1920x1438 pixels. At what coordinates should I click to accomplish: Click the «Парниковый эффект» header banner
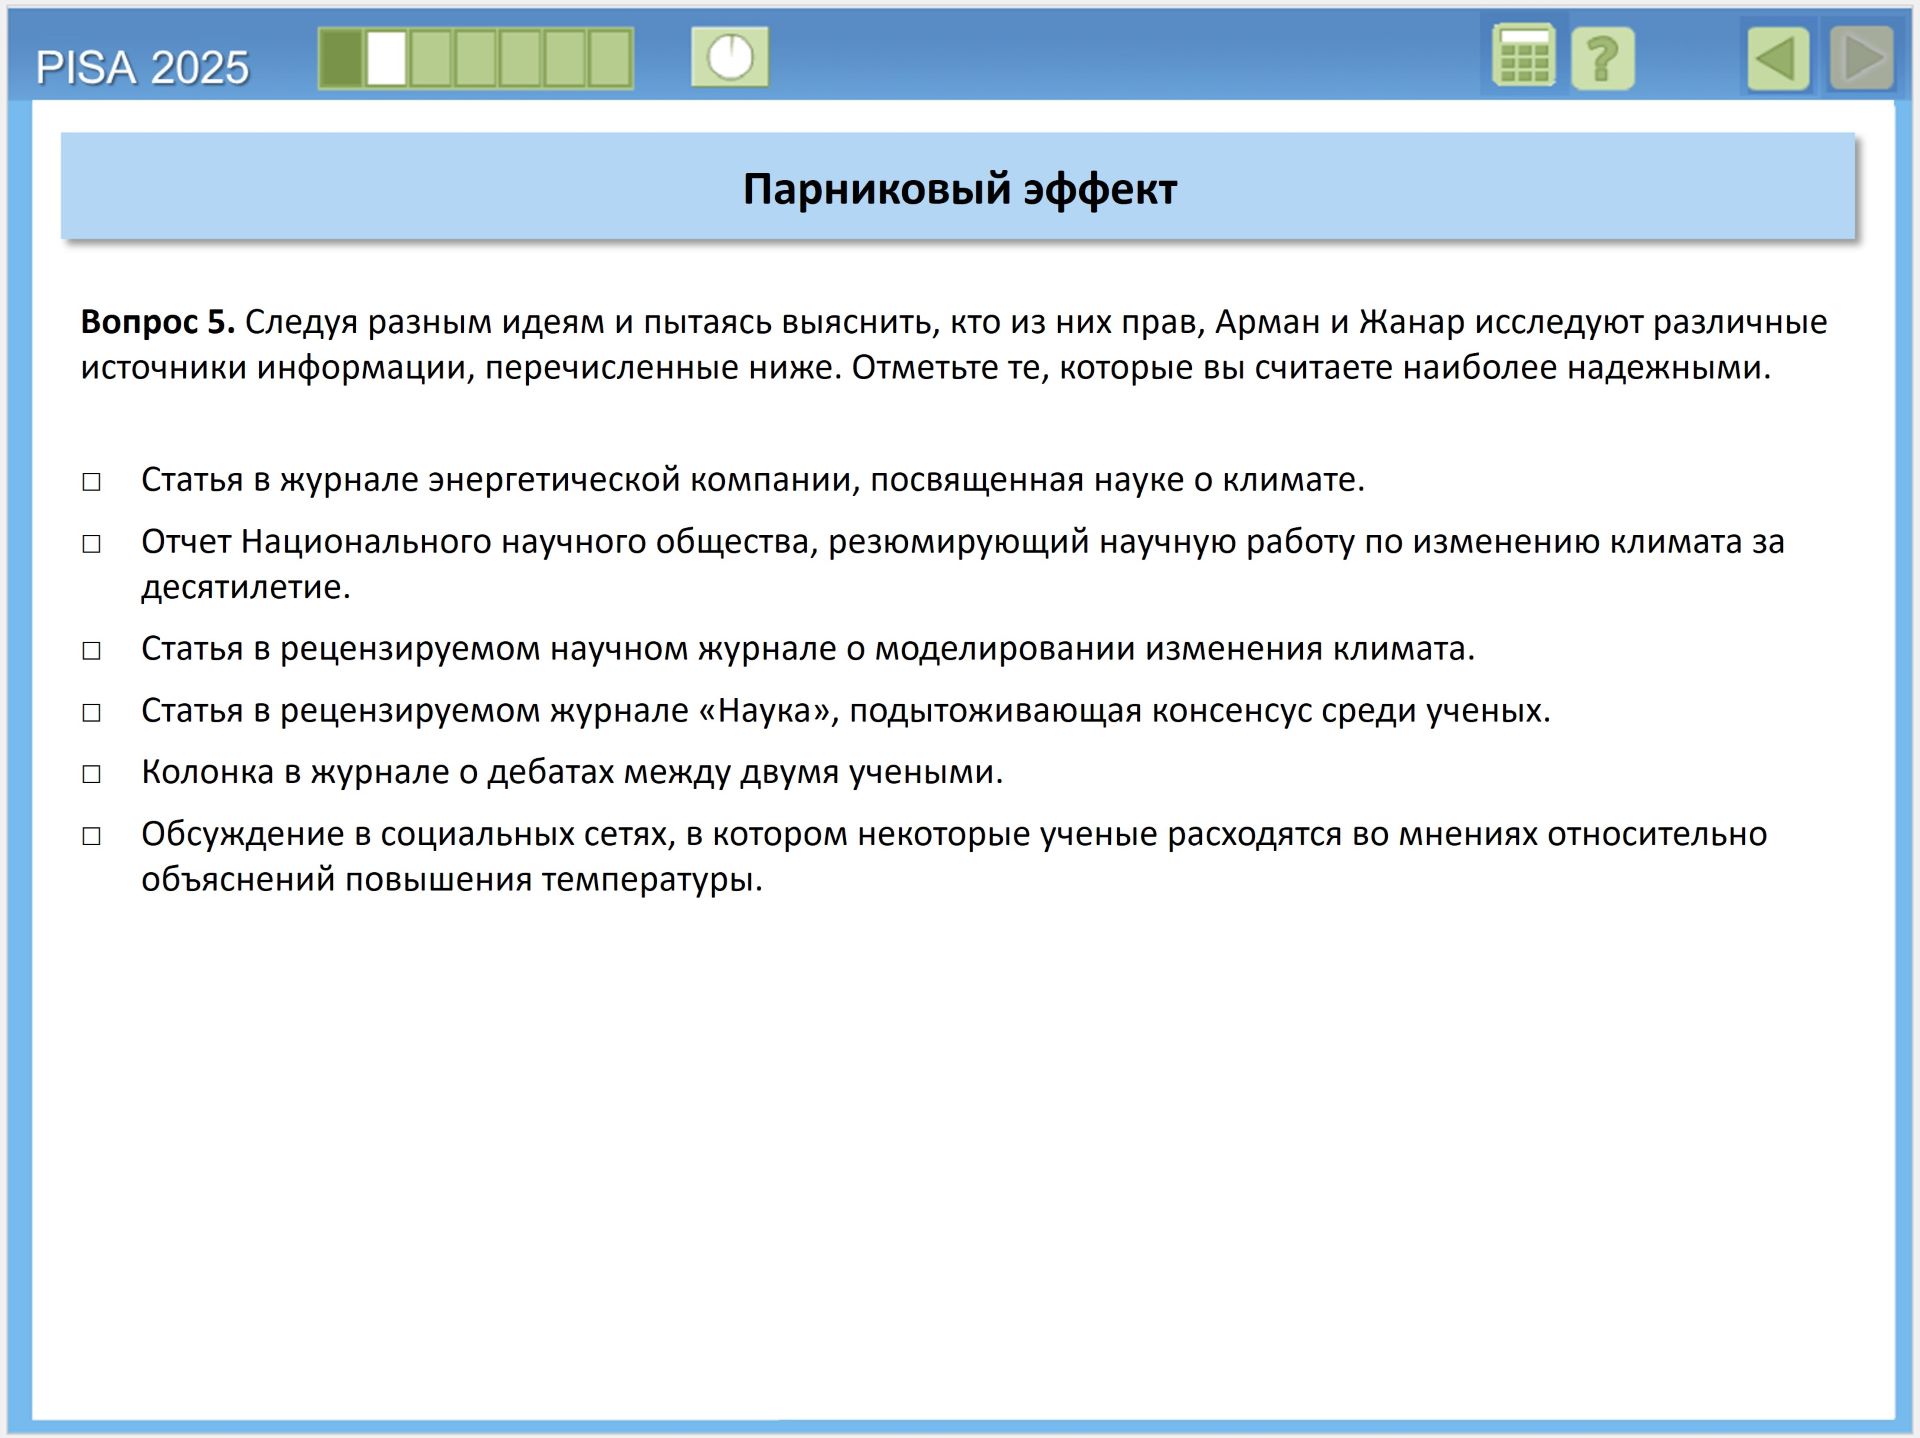[958, 188]
